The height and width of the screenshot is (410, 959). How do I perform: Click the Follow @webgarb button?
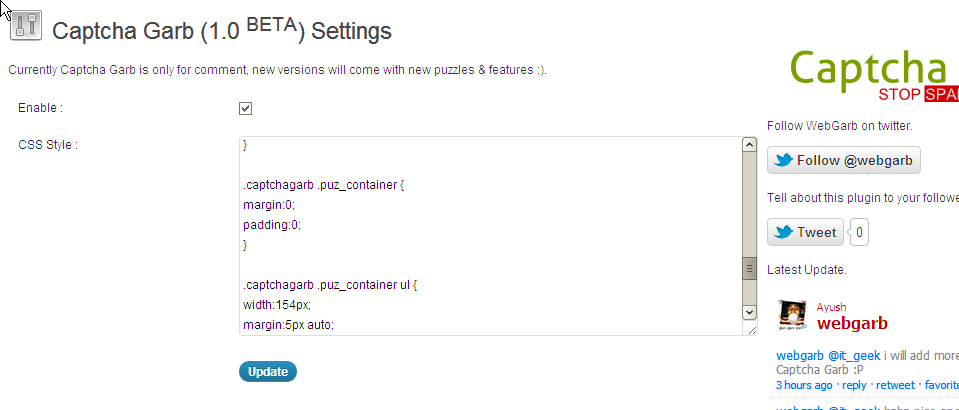[x=844, y=161]
